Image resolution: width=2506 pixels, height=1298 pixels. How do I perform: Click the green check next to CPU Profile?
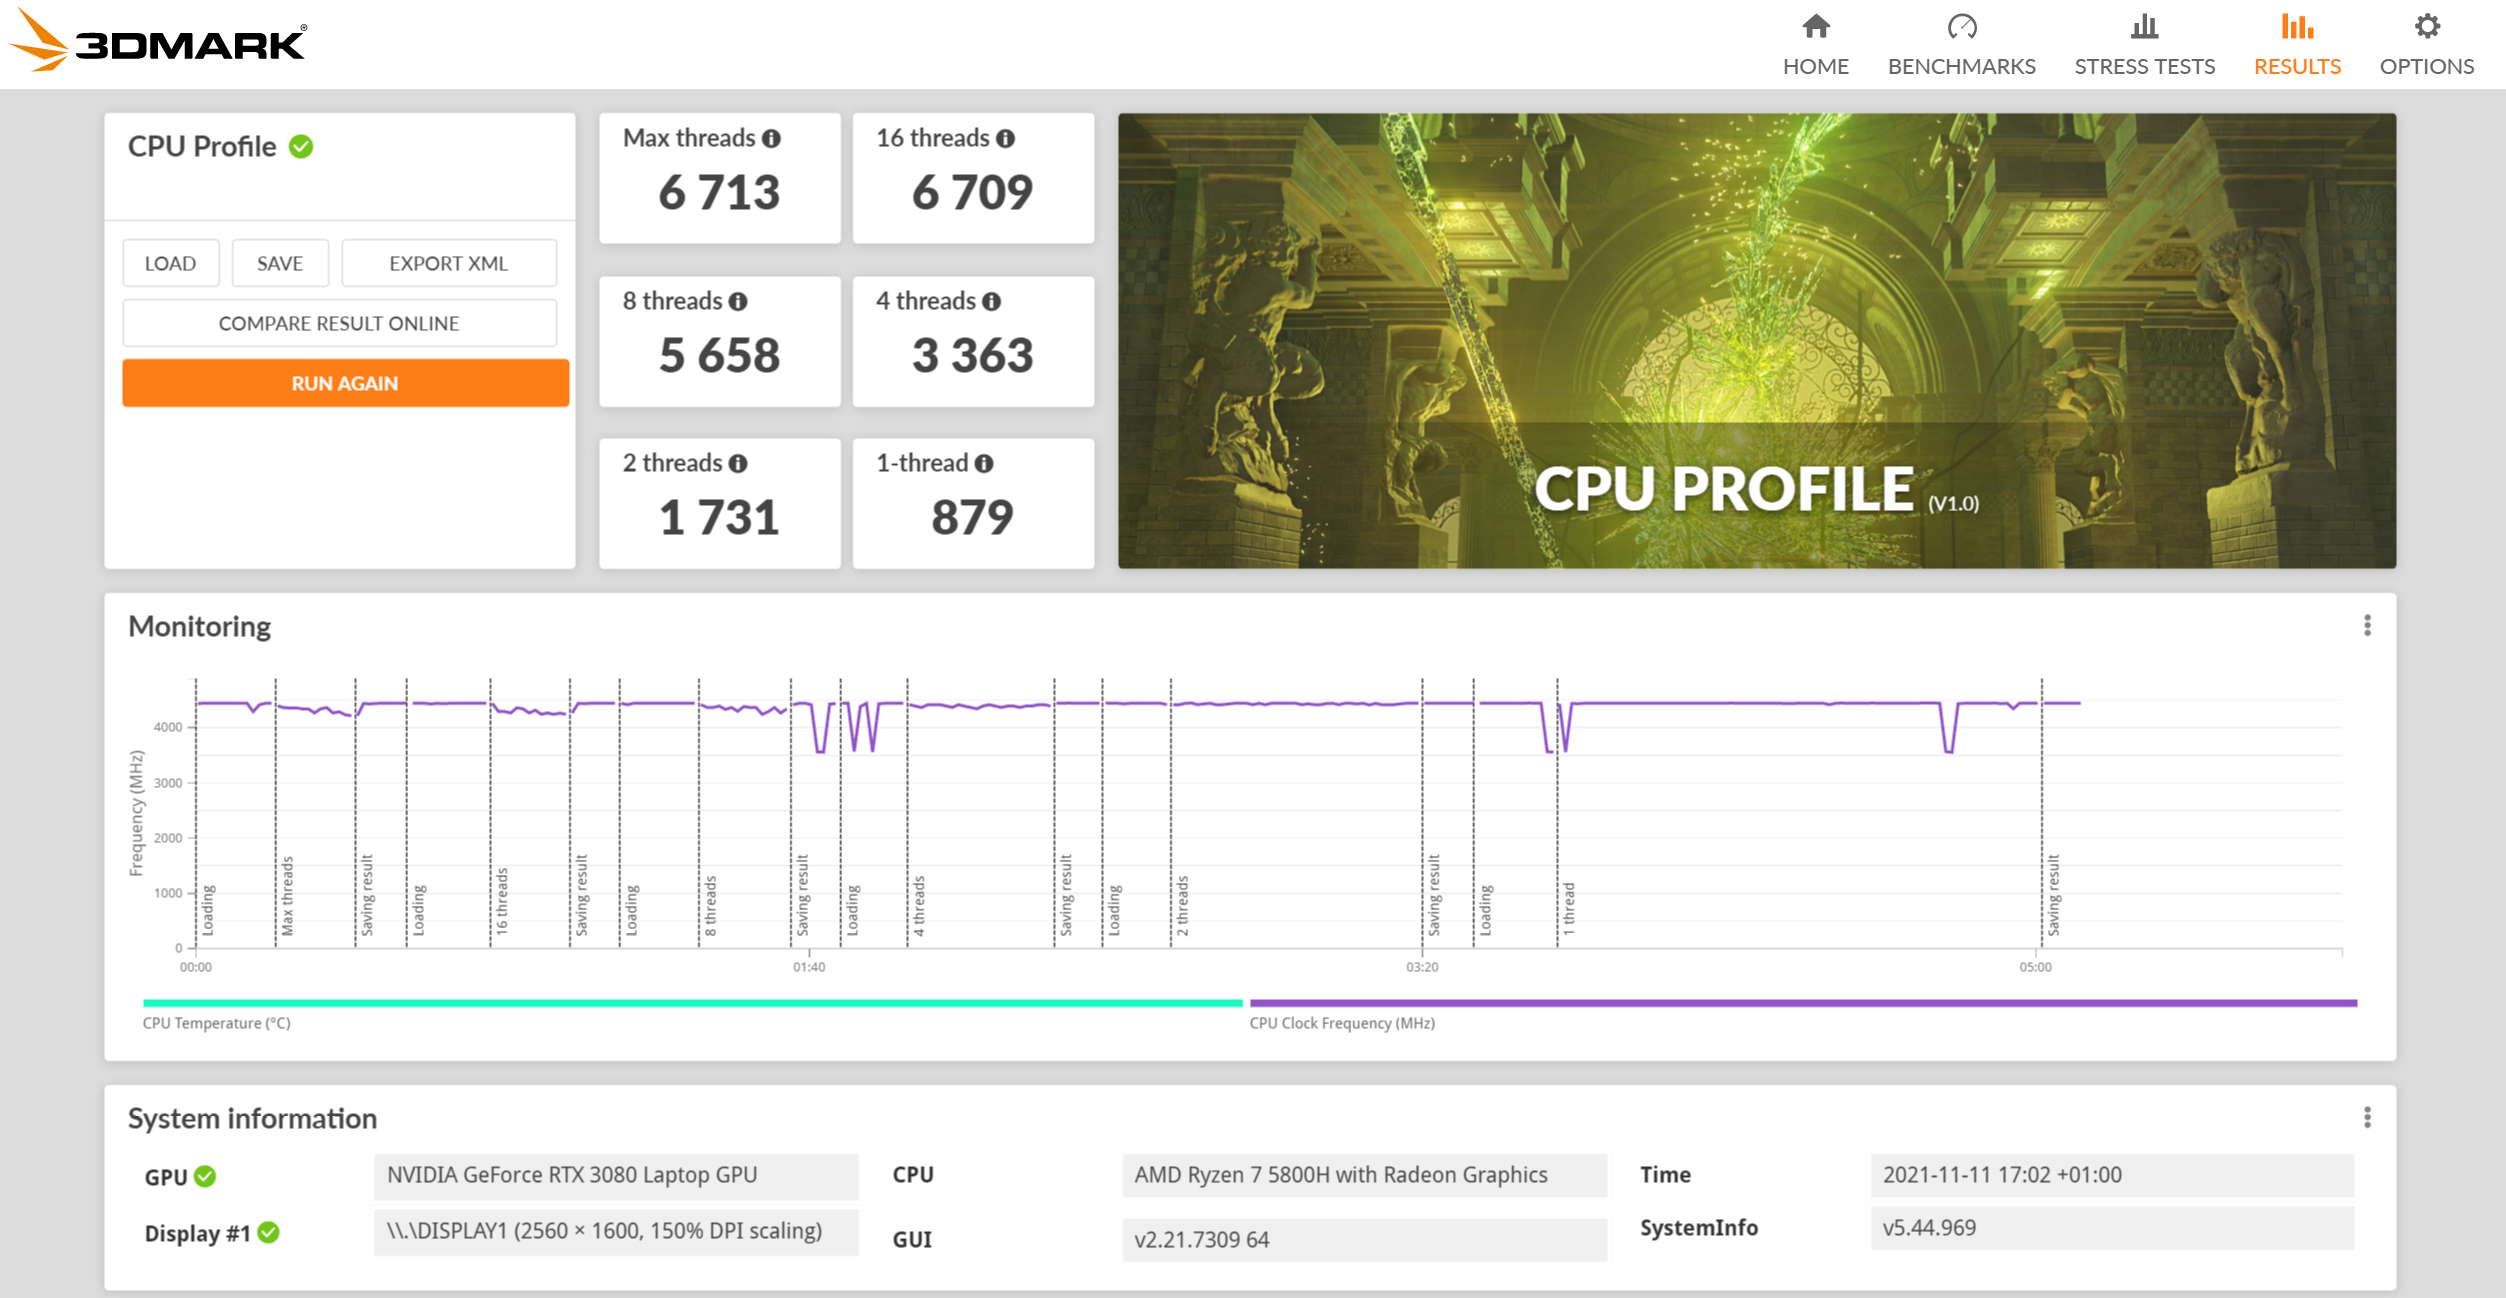301,147
